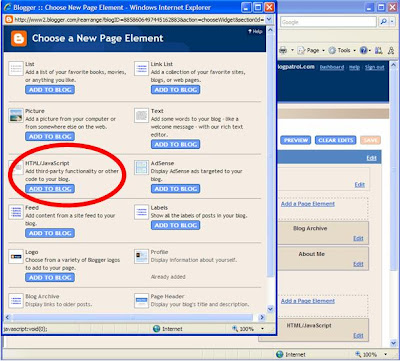Image resolution: width=400 pixels, height=361 pixels.
Task: Click Edit link under About Me
Action: point(358,264)
